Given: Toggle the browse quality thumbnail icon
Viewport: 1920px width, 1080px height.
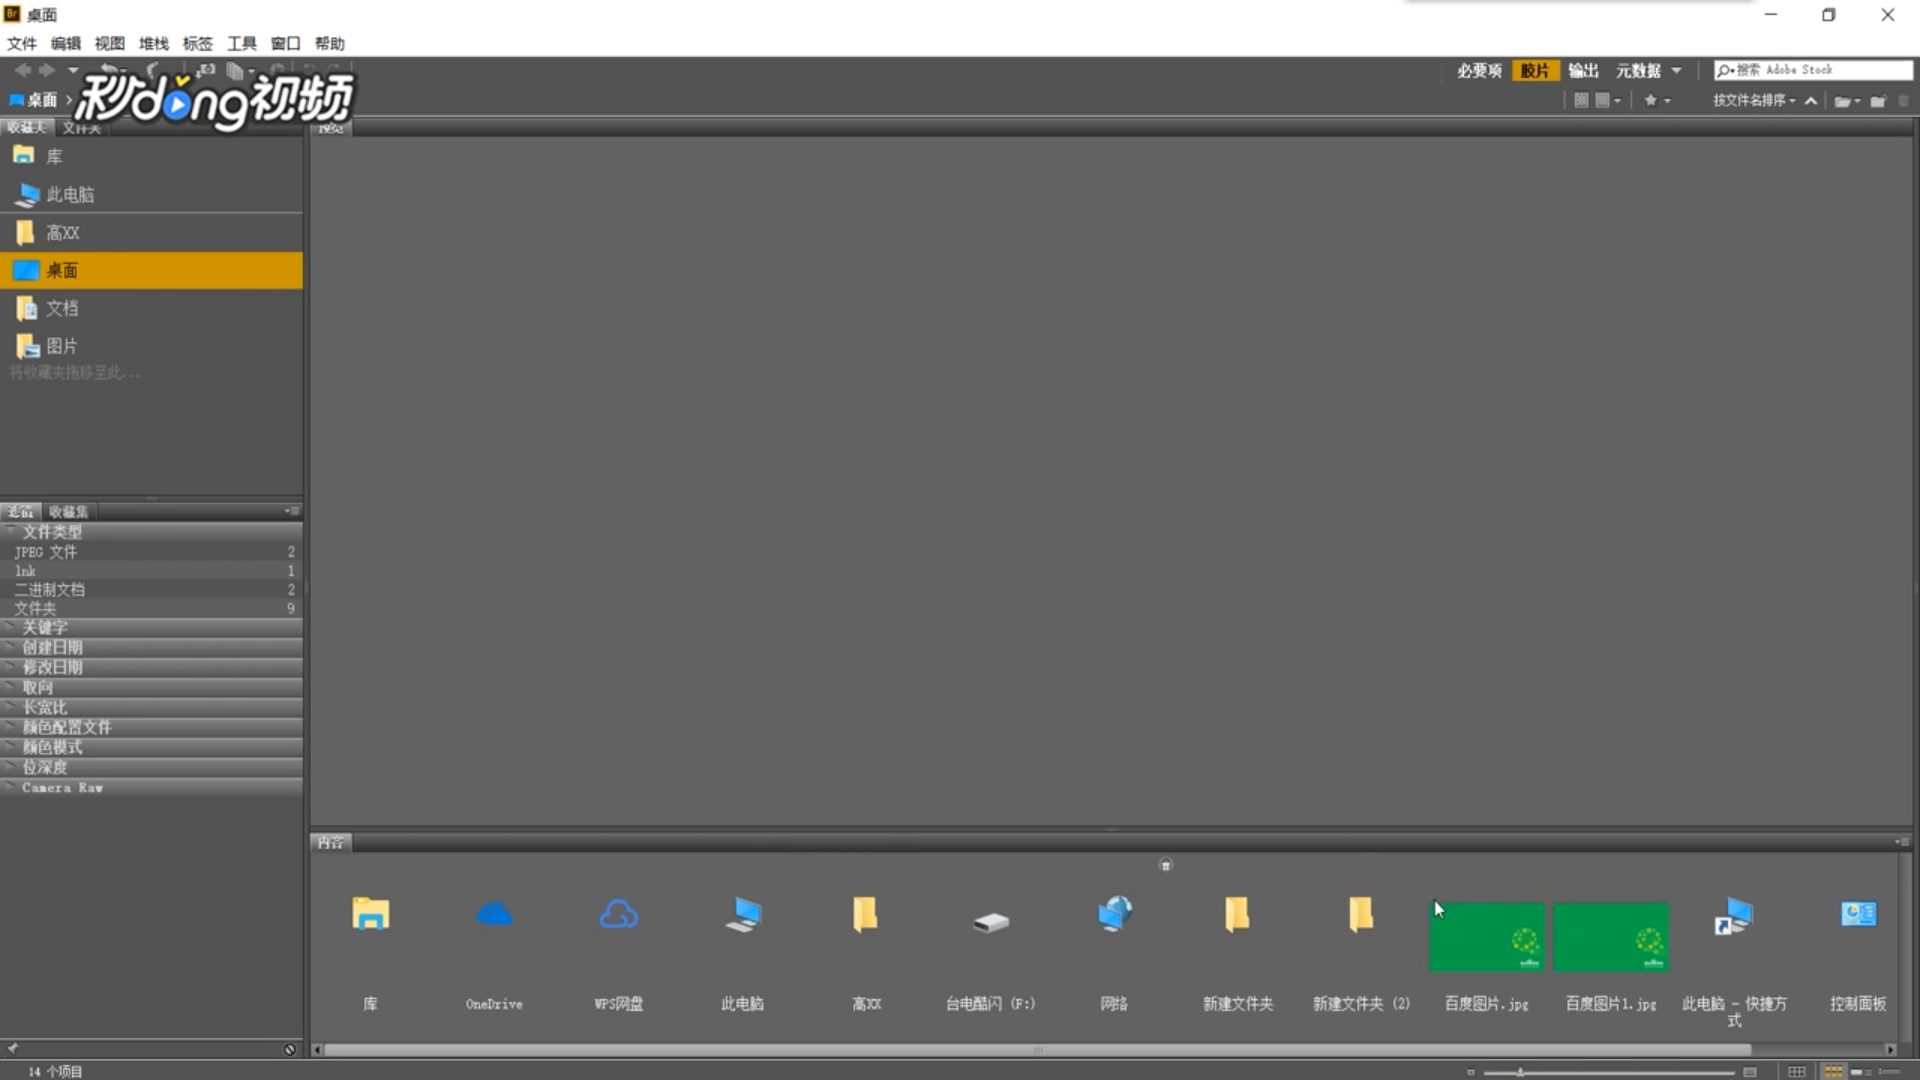Looking at the screenshot, I should click(1581, 100).
